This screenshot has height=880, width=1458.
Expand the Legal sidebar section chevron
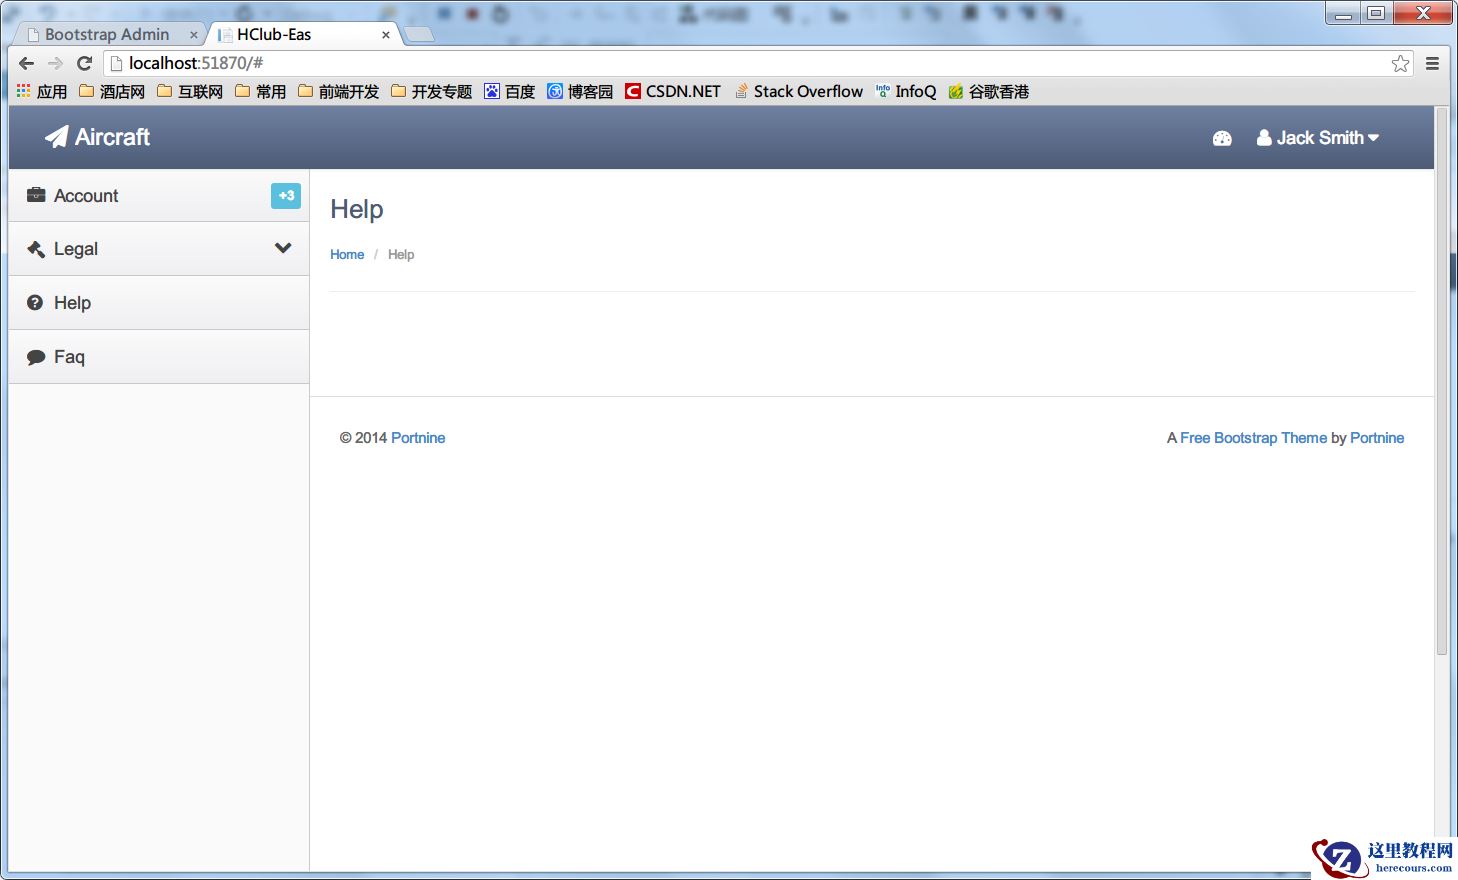283,248
